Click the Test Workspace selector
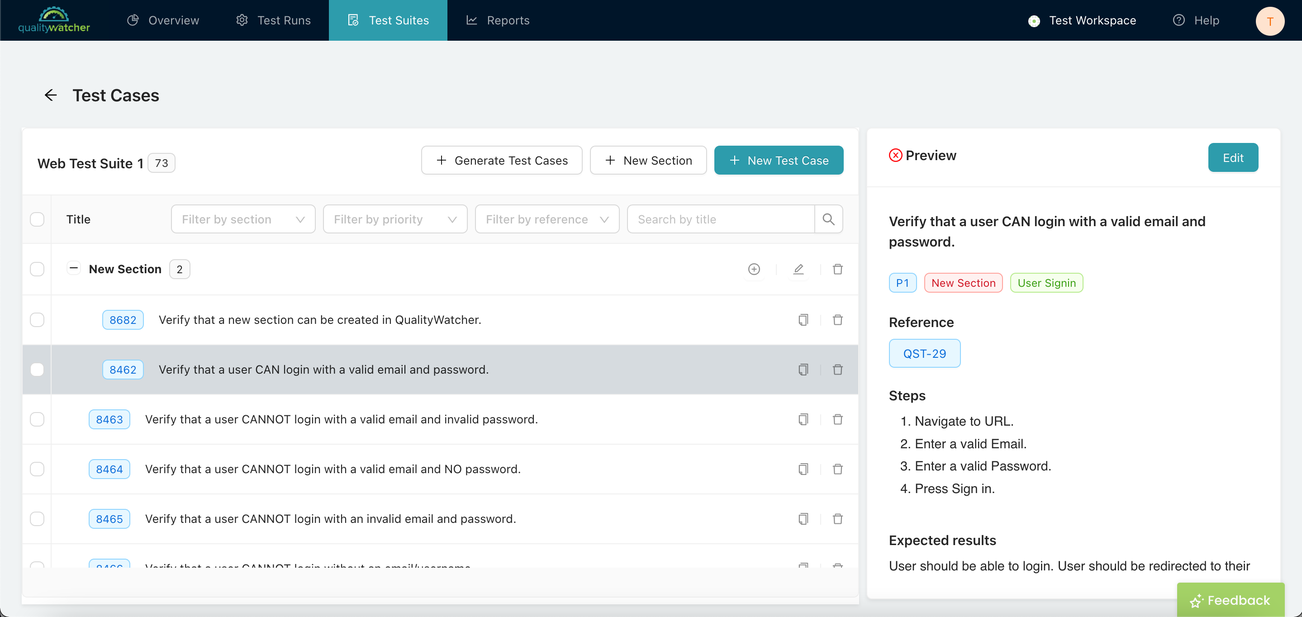1302x617 pixels. (x=1082, y=20)
